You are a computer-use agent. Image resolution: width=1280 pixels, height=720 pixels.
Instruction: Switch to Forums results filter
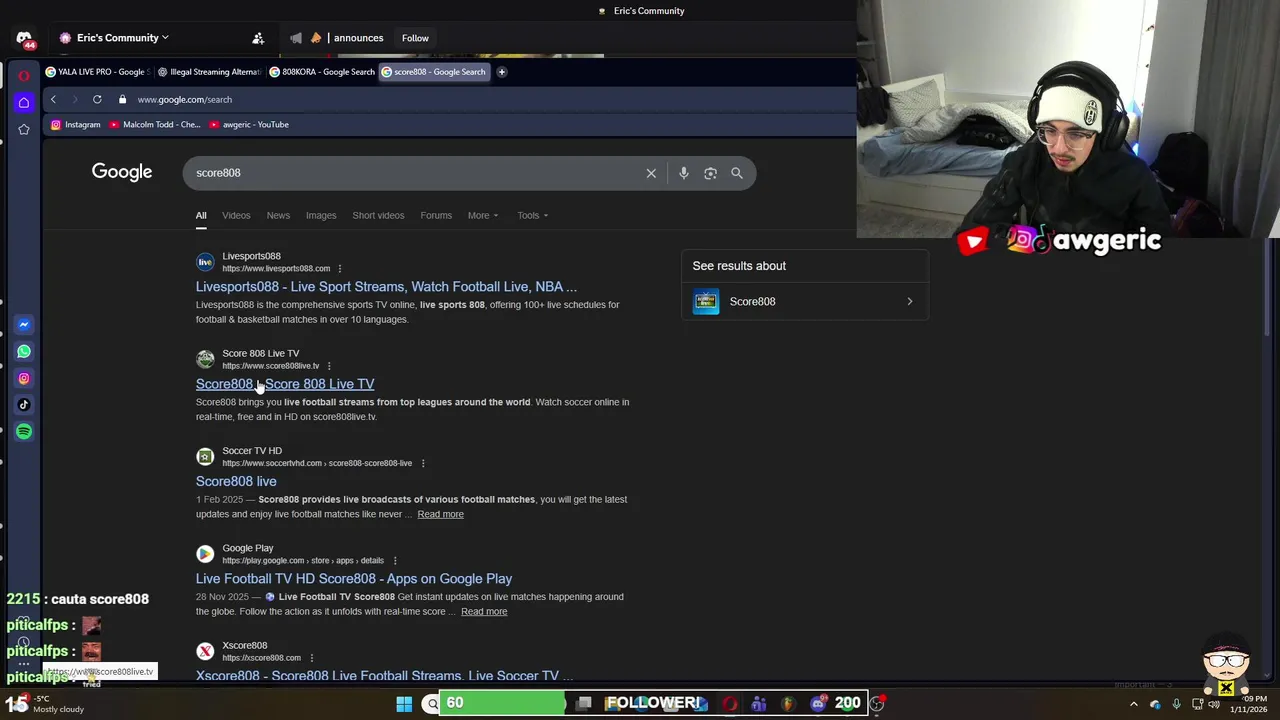point(436,215)
